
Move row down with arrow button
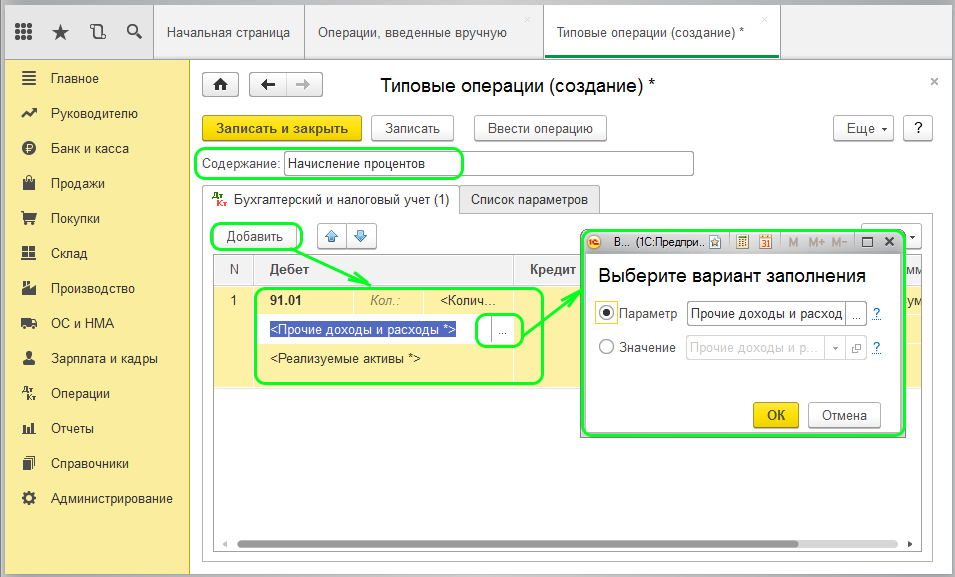(x=360, y=236)
